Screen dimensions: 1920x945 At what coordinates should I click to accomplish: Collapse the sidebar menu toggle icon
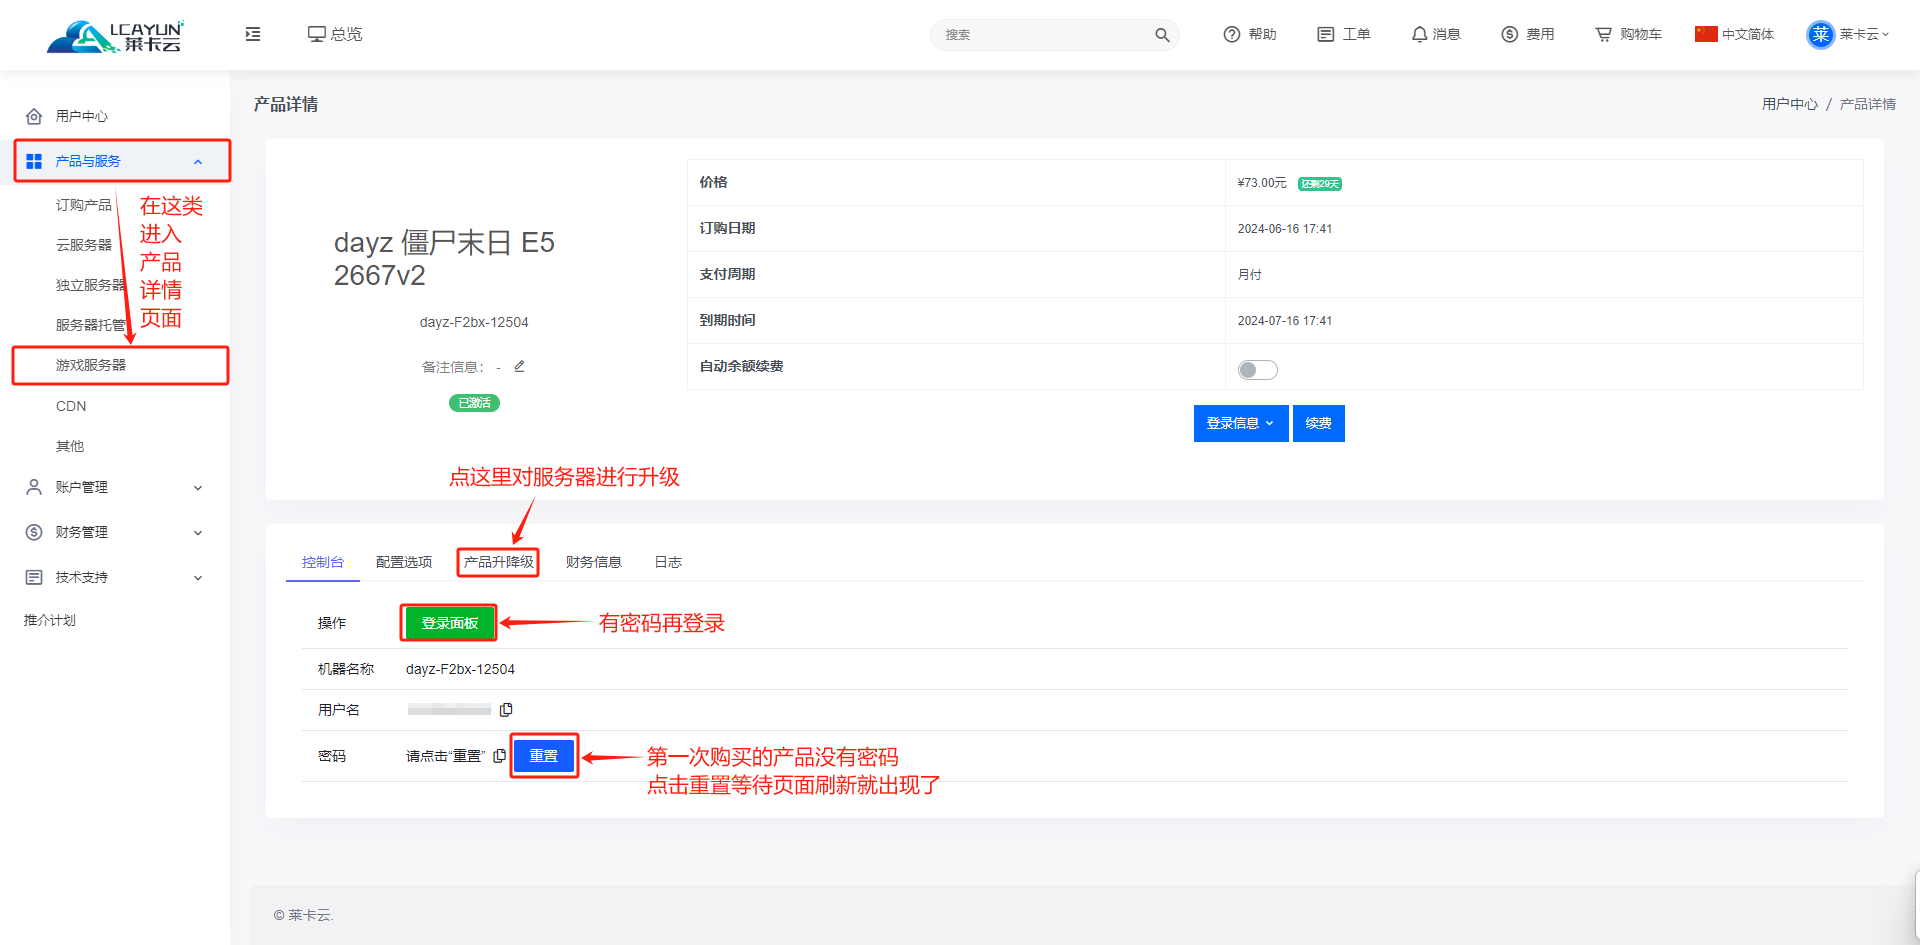click(x=253, y=34)
